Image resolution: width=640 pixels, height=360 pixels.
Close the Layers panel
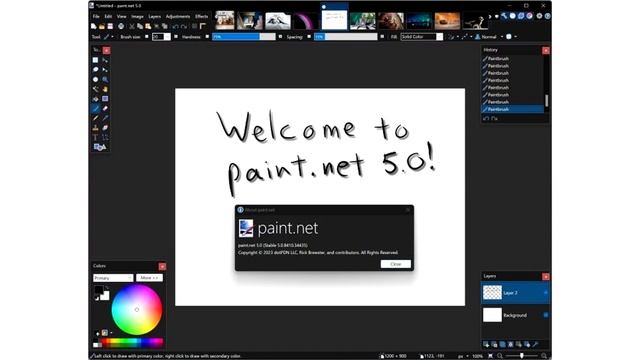[546, 277]
